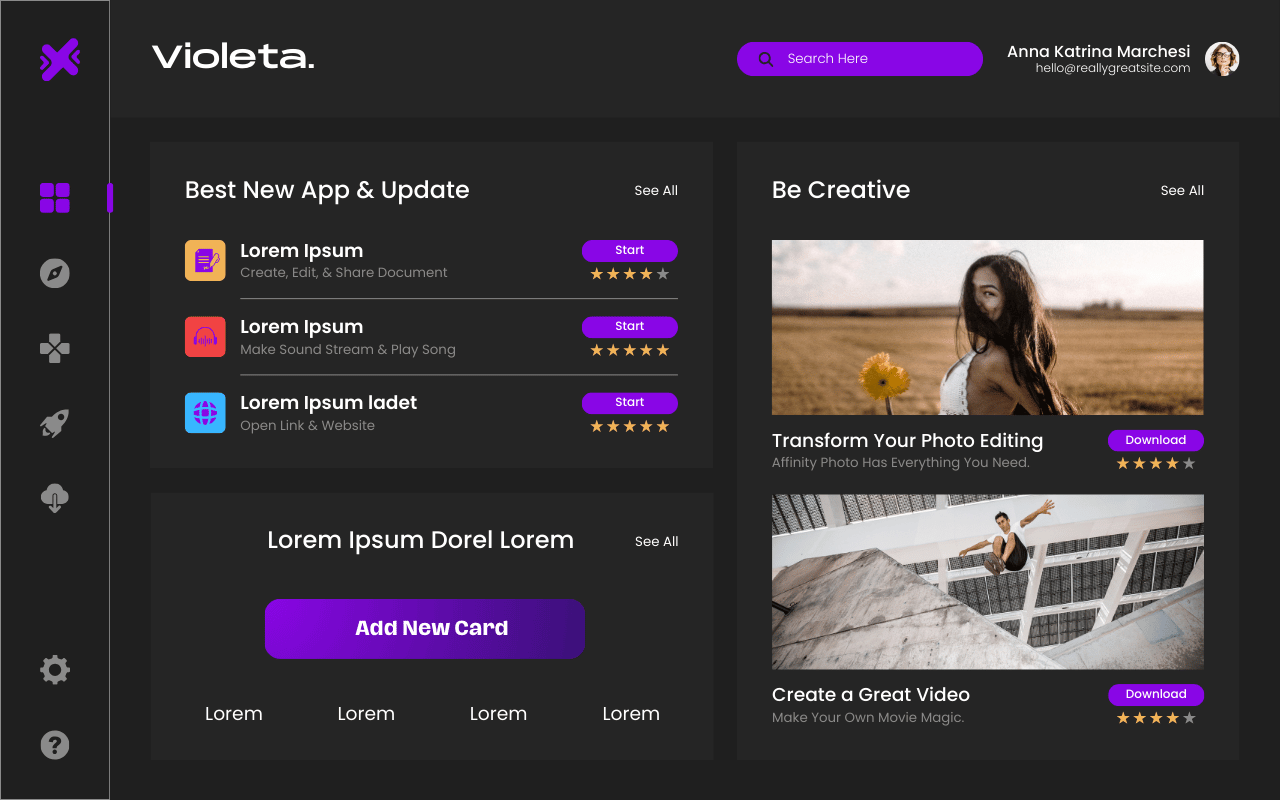
Task: Click 'Make Your Own Movie Magic.' text
Action: click(868, 718)
